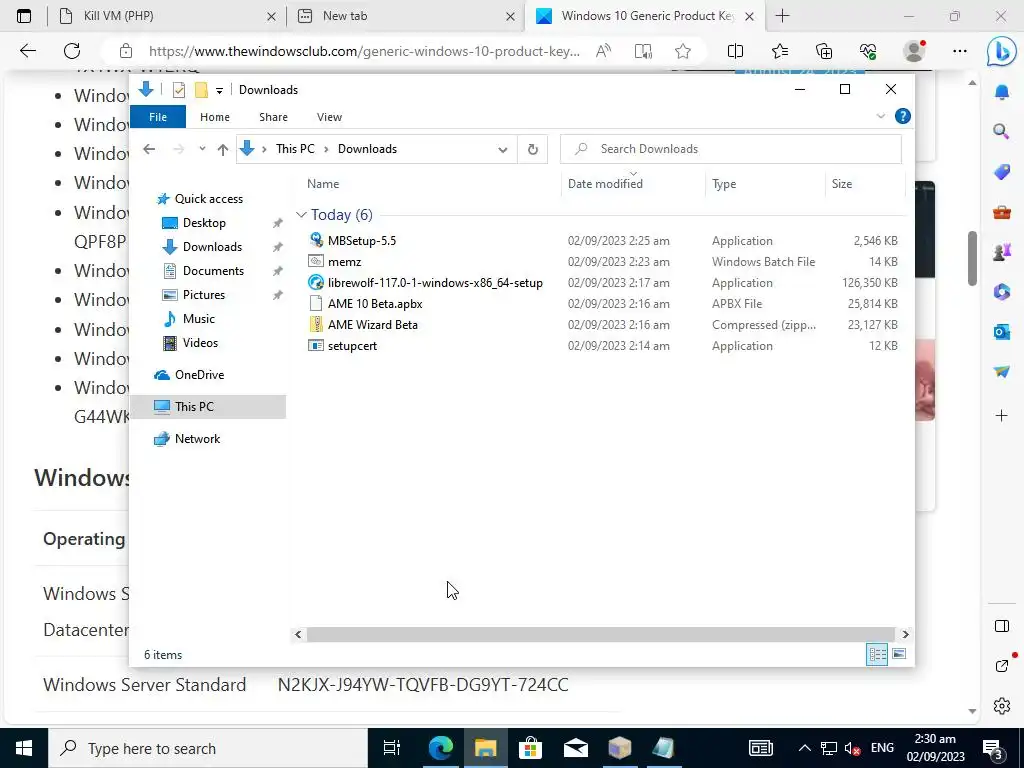Open the Drop paper-plane sidebar icon
The height and width of the screenshot is (768, 1024).
[x=1002, y=372]
